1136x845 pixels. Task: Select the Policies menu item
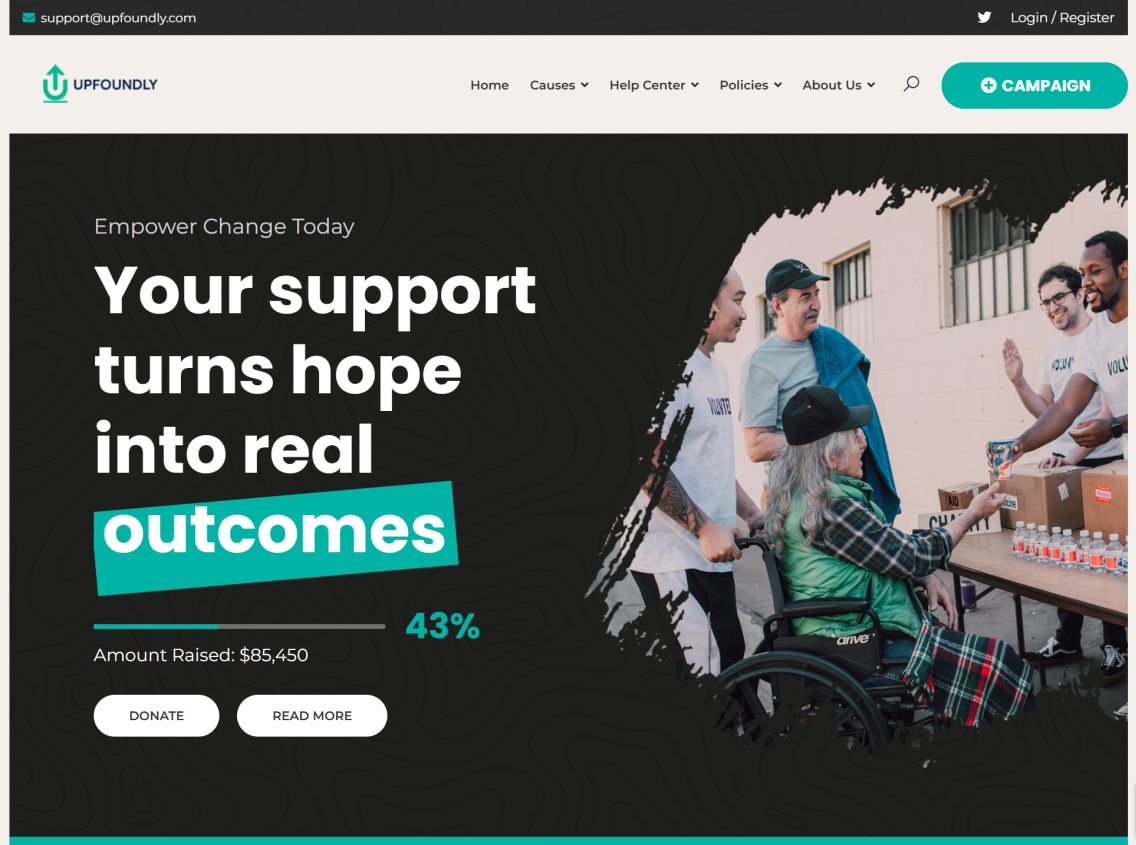(x=743, y=85)
